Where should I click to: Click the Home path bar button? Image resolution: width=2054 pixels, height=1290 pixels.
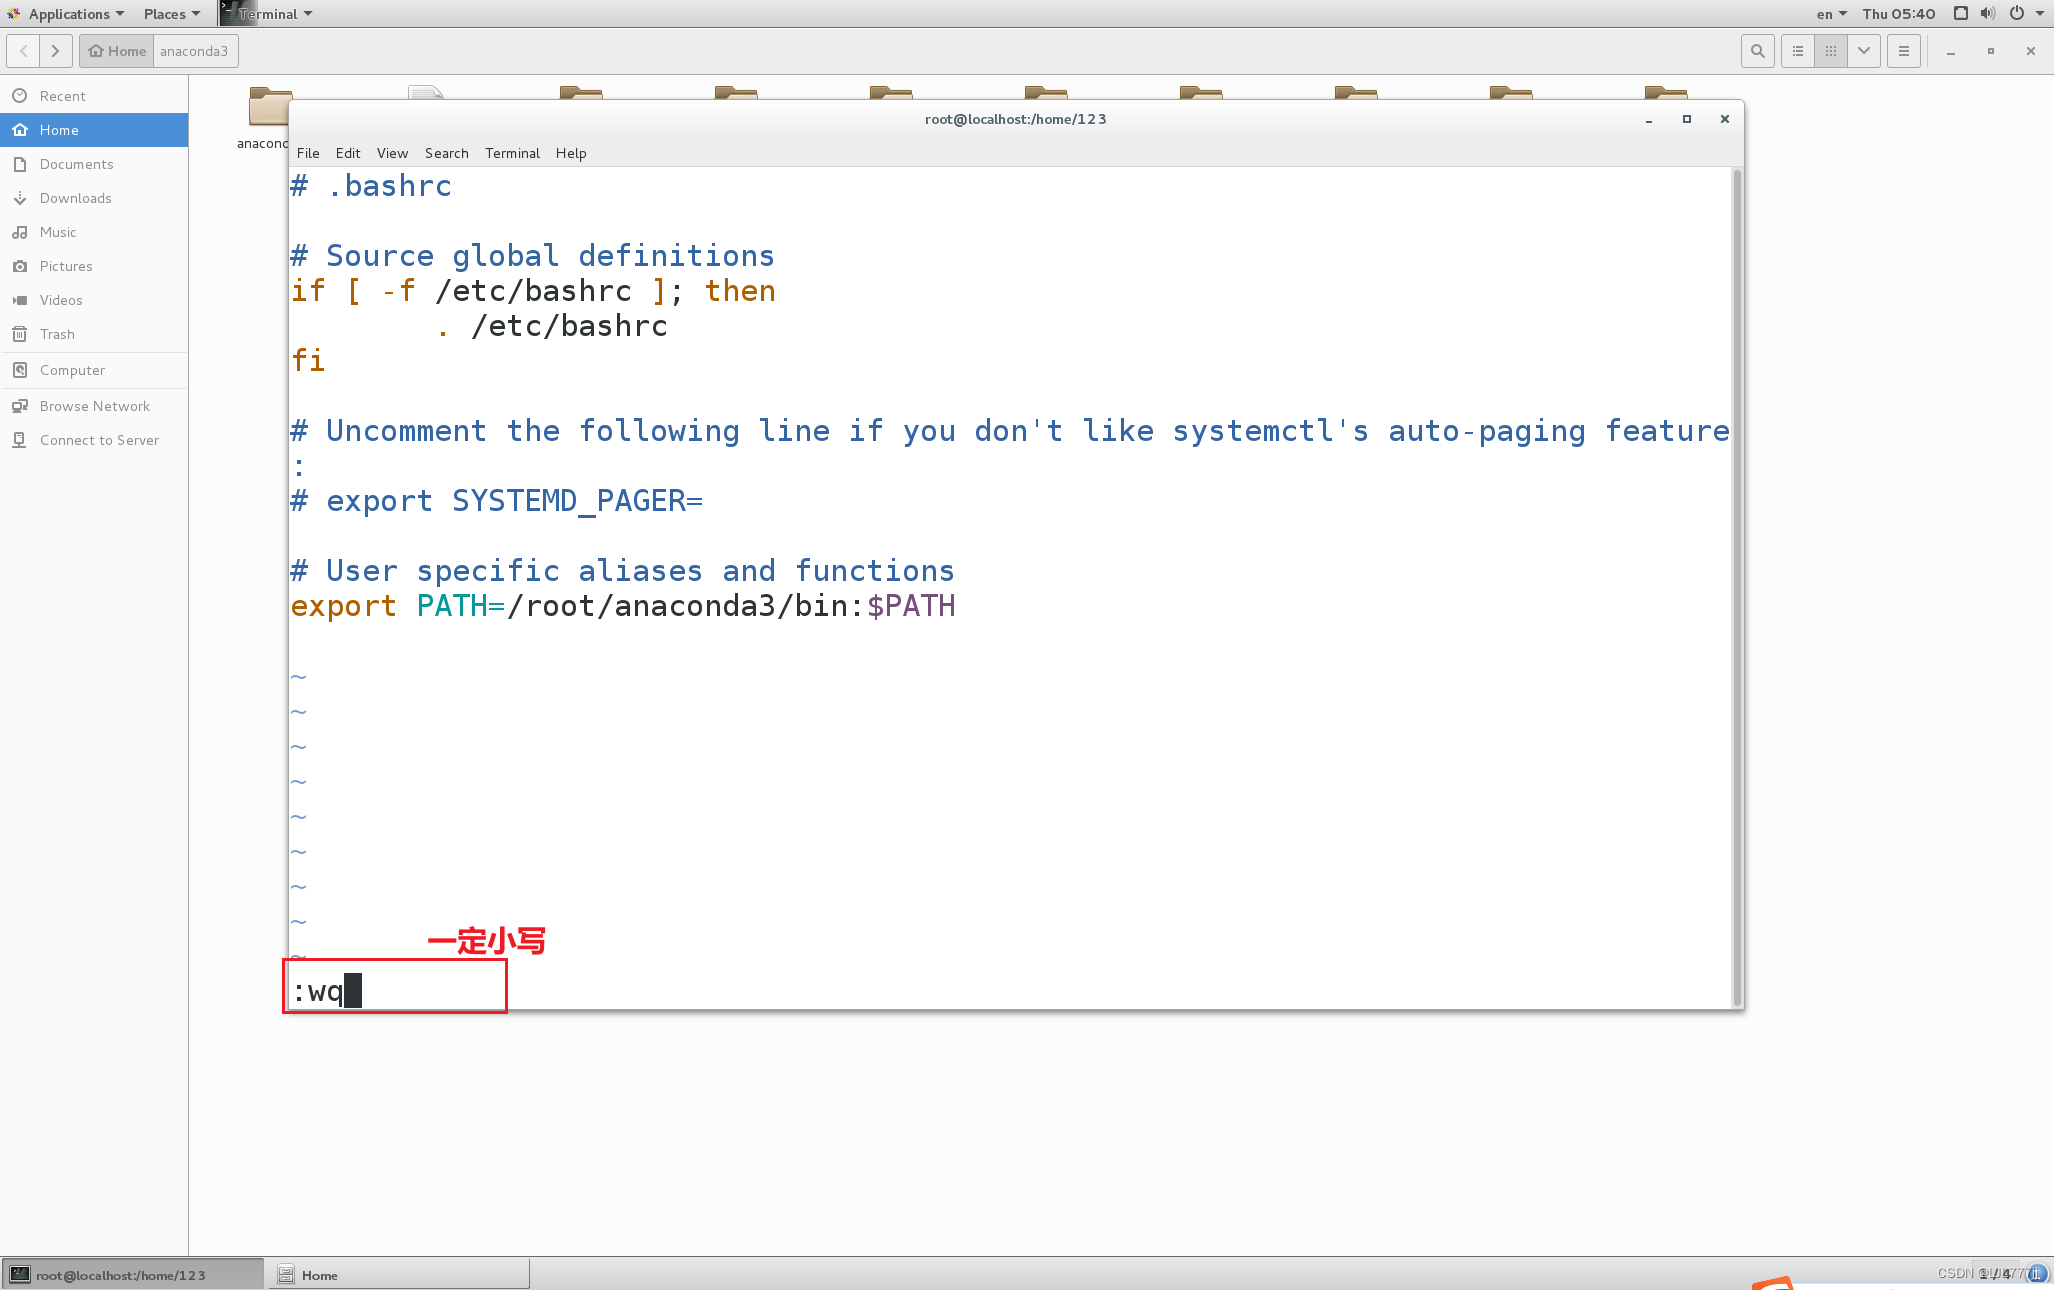coord(117,51)
